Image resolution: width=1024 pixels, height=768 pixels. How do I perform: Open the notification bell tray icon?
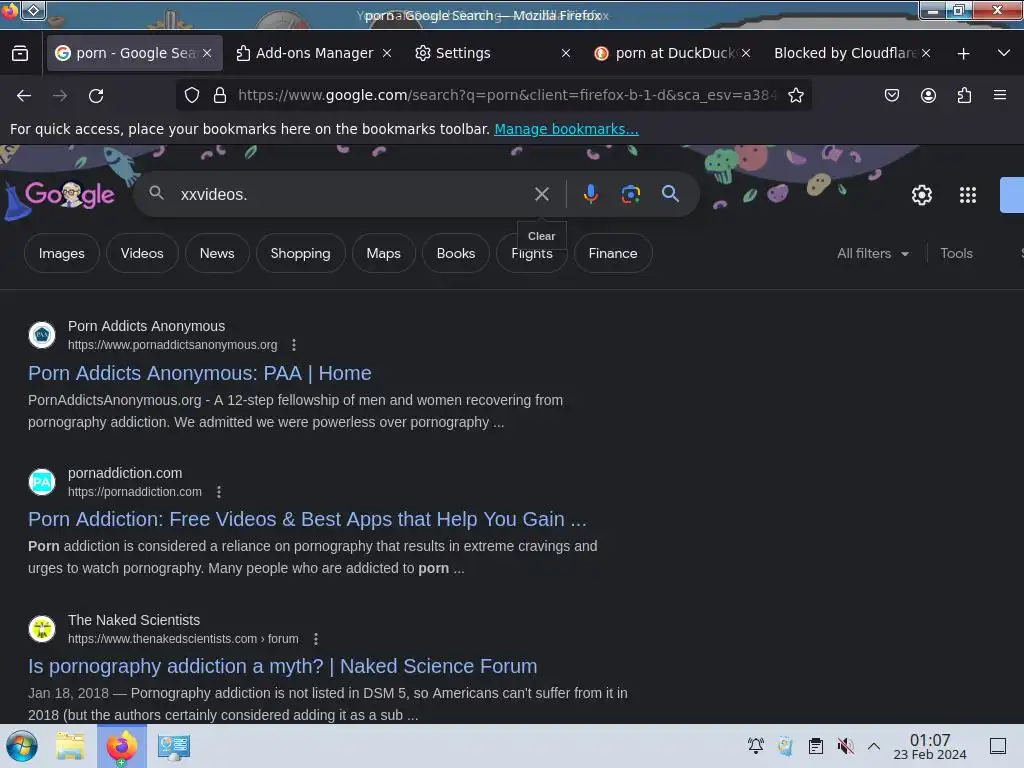[x=756, y=746]
